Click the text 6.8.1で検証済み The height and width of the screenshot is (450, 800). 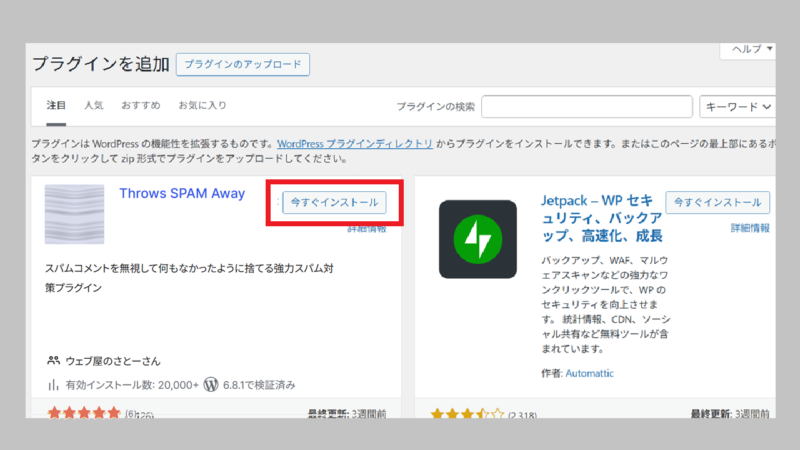click(x=259, y=385)
